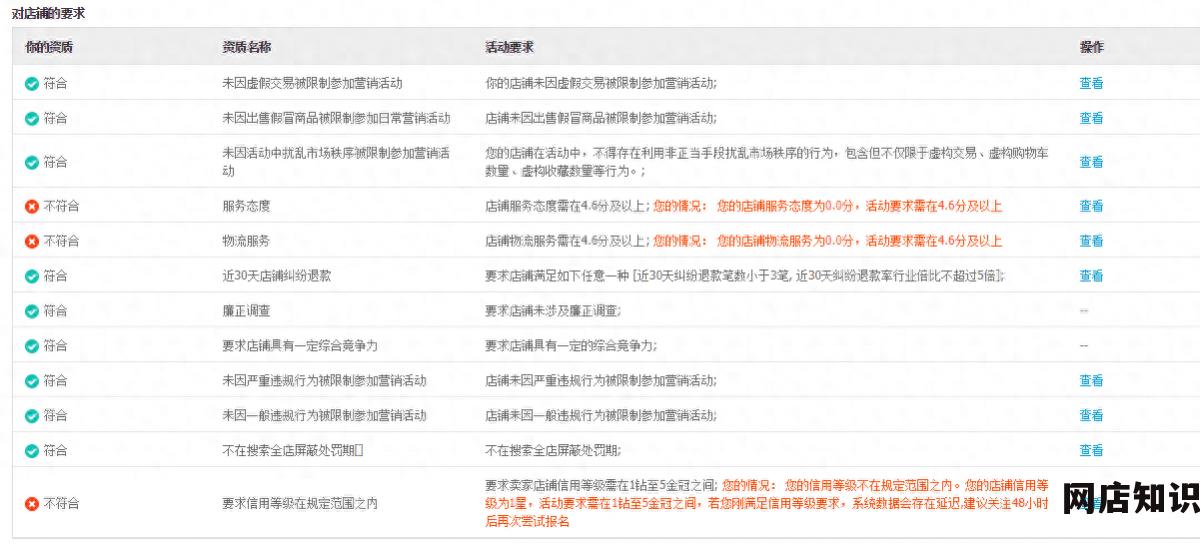The height and width of the screenshot is (544, 1200).
Task: Open 查看 link for 不在搜索全店屏蔽处罚期
Action: (1091, 451)
